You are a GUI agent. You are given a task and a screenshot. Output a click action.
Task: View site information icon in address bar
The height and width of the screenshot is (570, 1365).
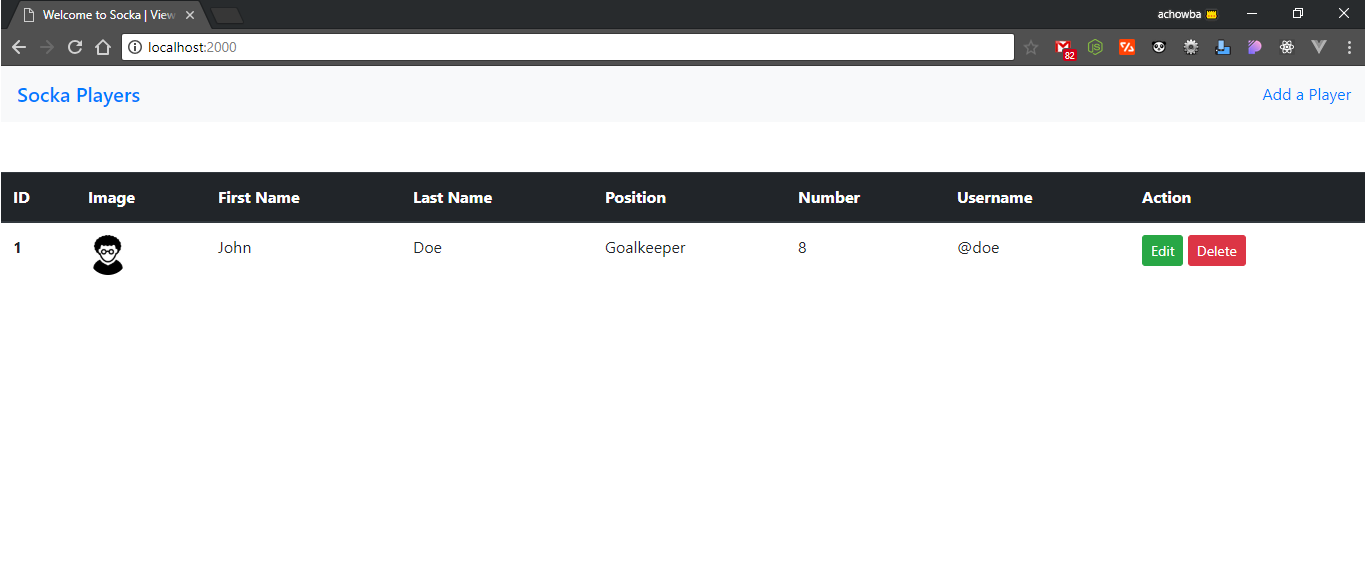click(135, 47)
